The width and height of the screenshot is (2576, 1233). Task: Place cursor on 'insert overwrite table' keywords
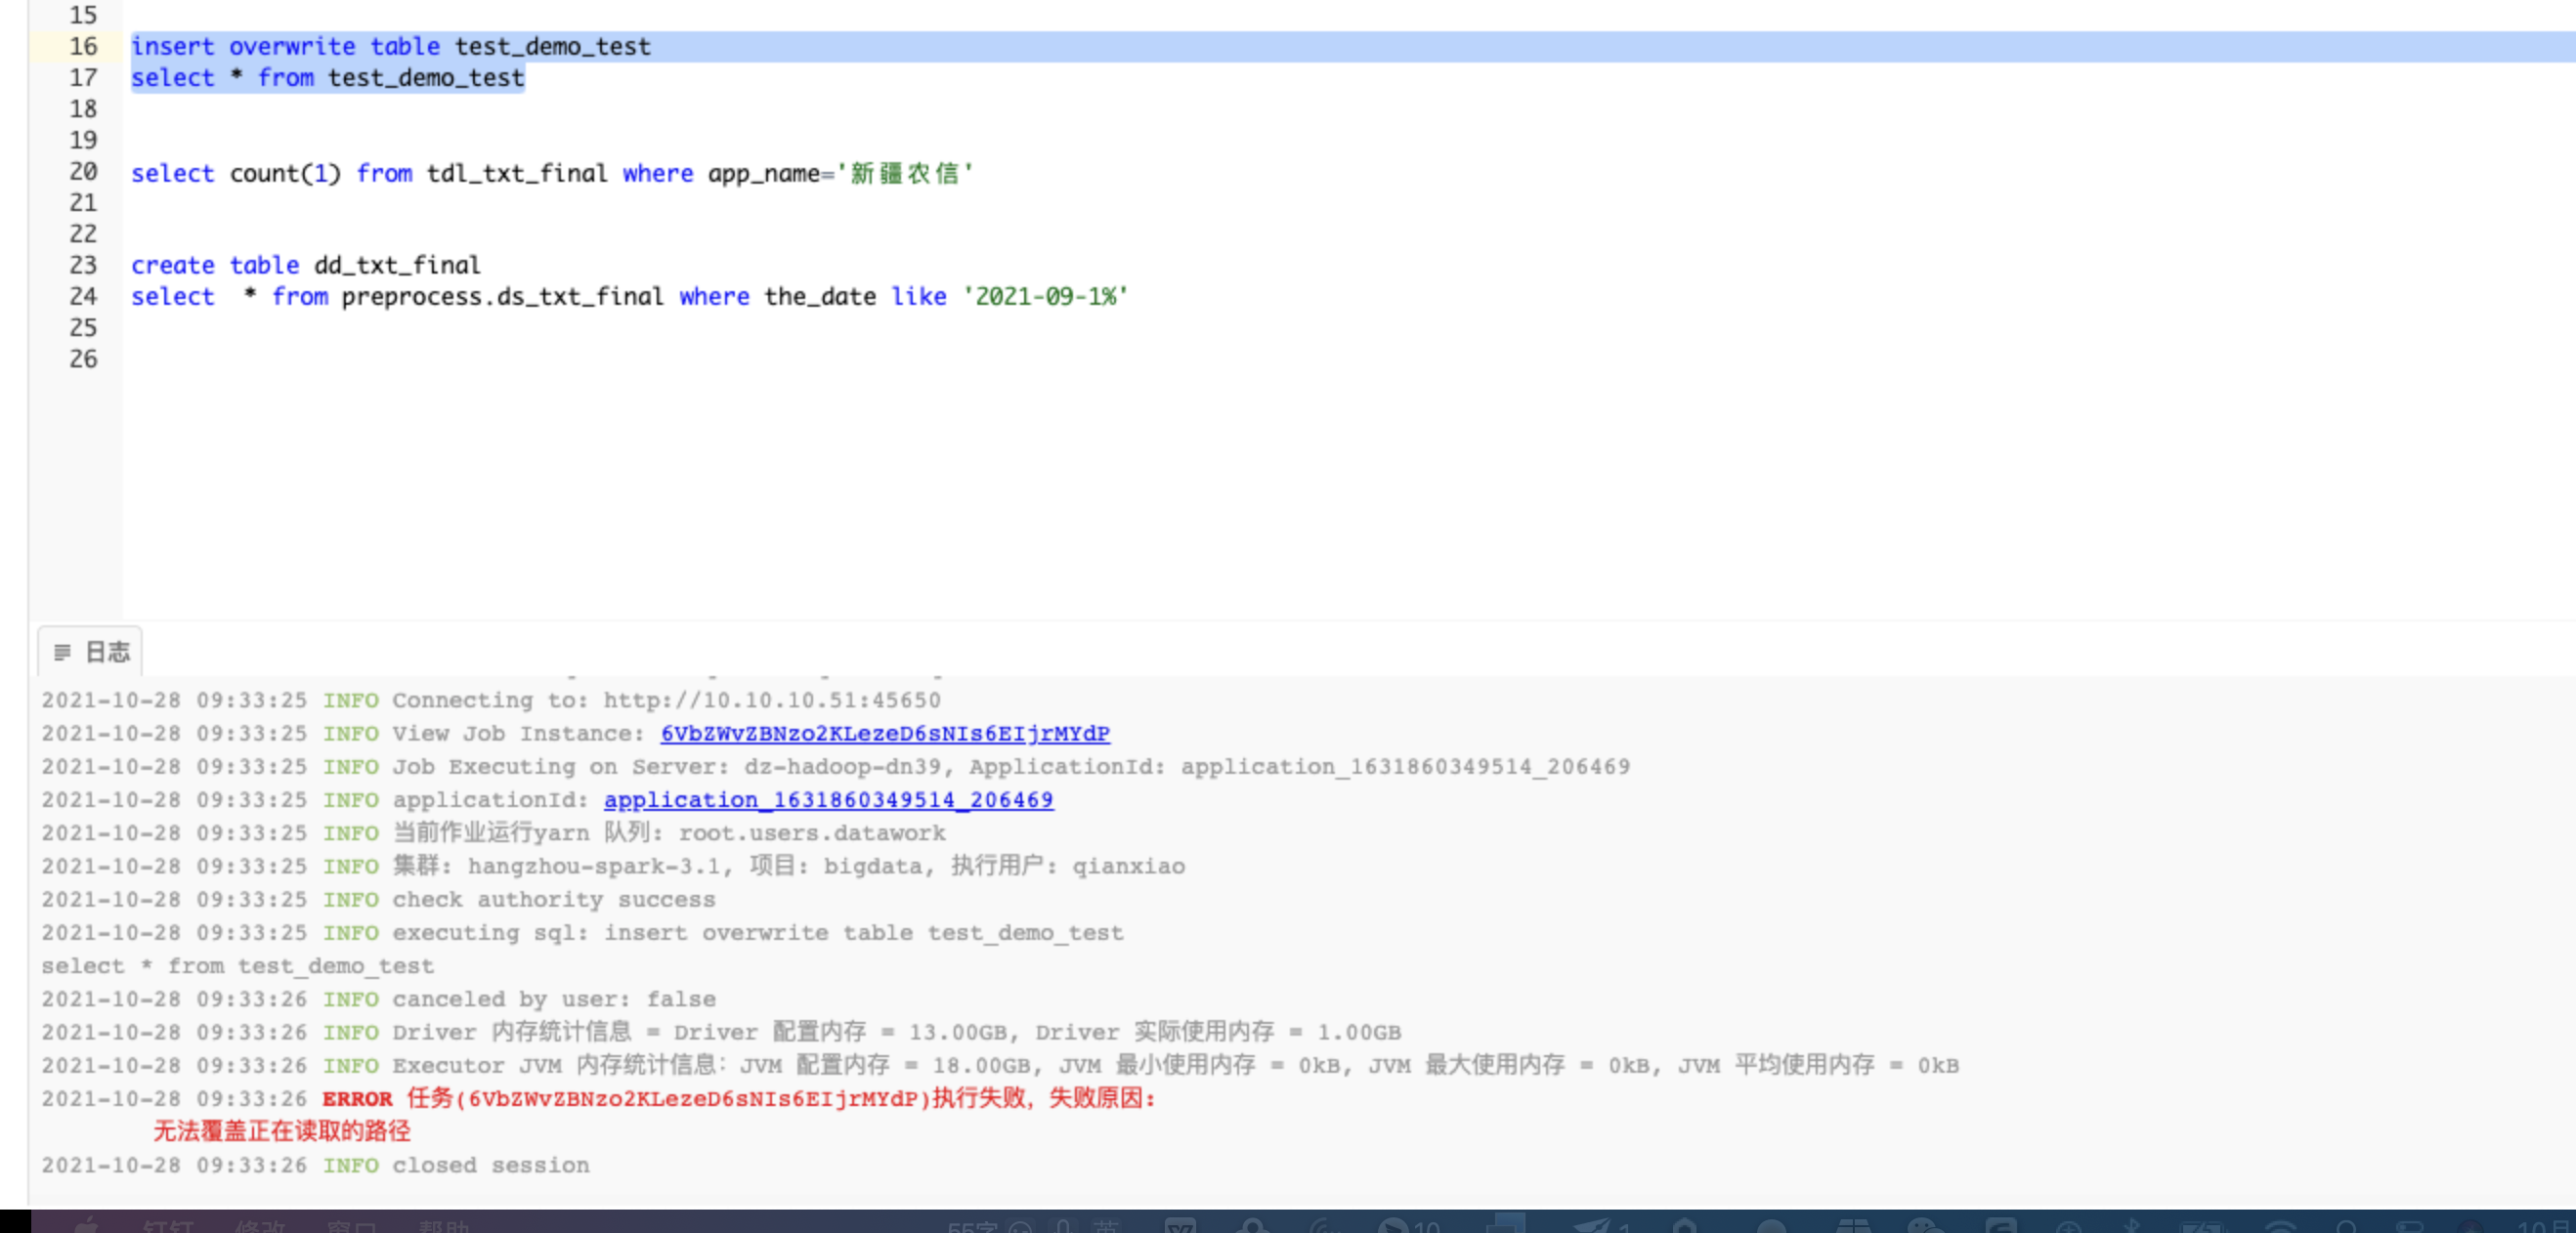pyautogui.click(x=285, y=46)
